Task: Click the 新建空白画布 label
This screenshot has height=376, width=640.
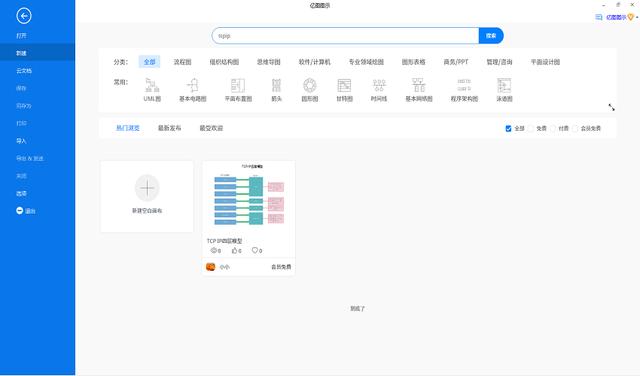Action: click(x=147, y=211)
